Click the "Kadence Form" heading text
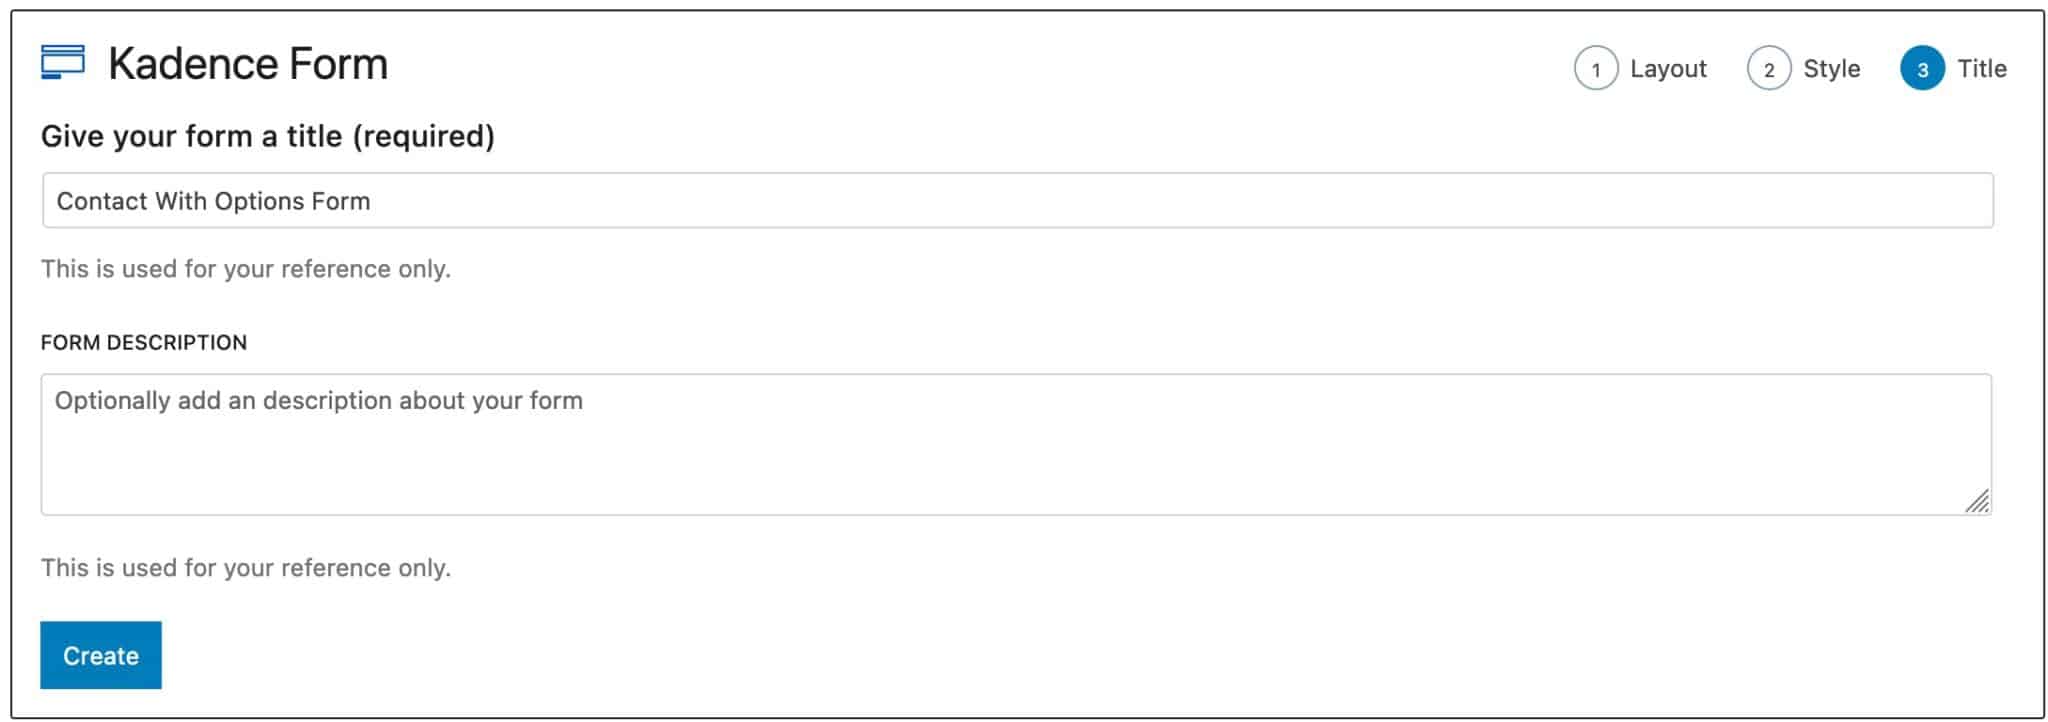The width and height of the screenshot is (2048, 722). pyautogui.click(x=248, y=64)
